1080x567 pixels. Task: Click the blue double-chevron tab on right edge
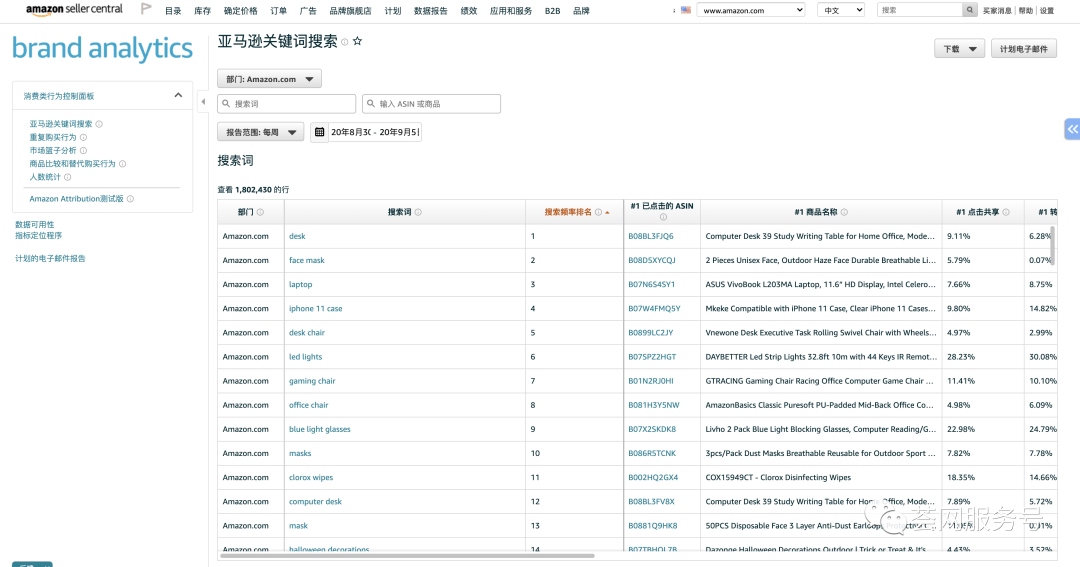(1072, 129)
